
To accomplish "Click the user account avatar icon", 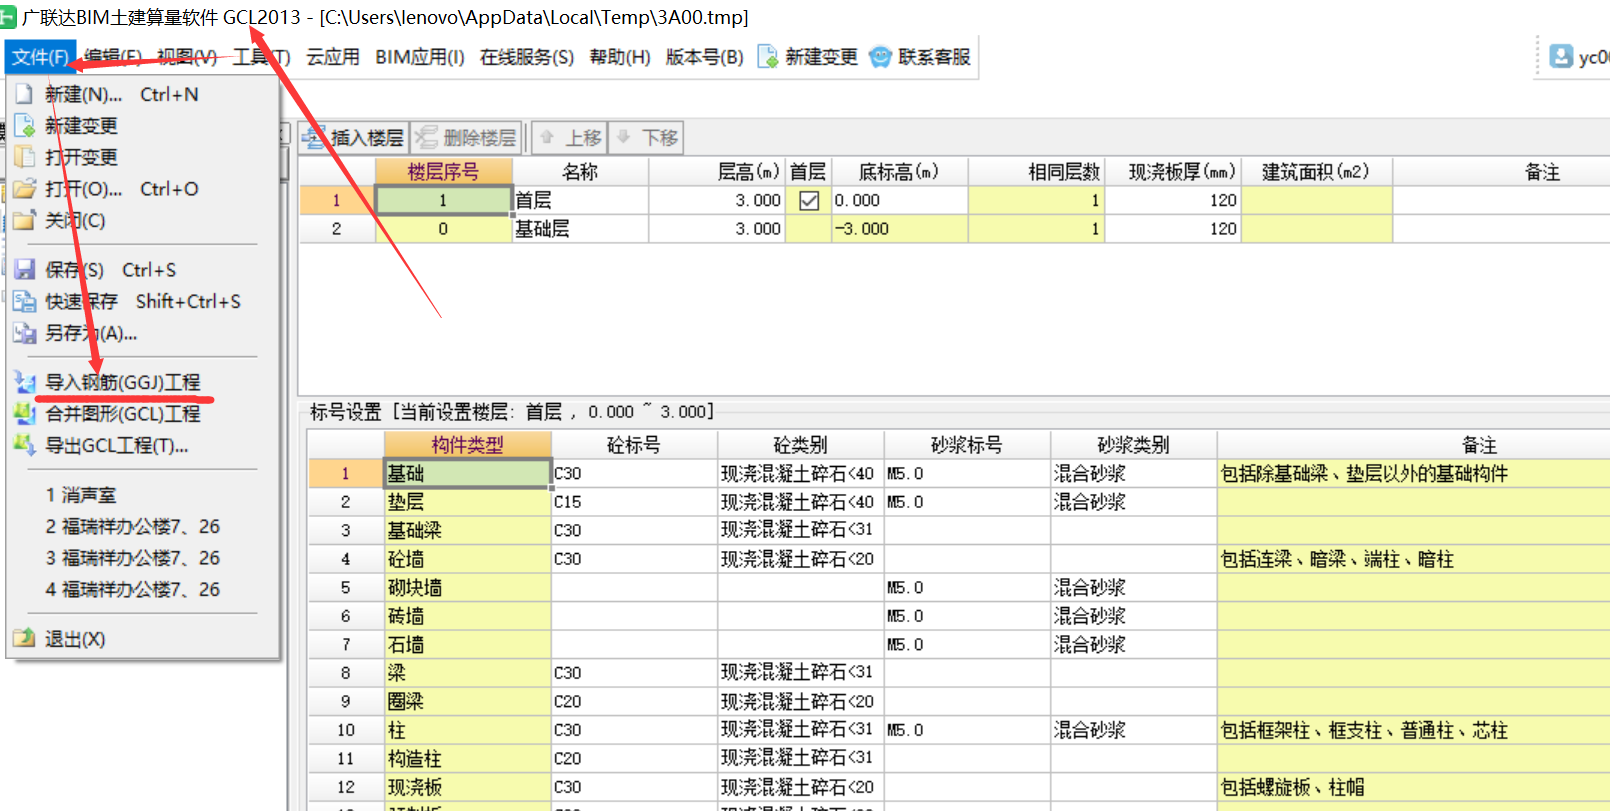I will [1561, 57].
